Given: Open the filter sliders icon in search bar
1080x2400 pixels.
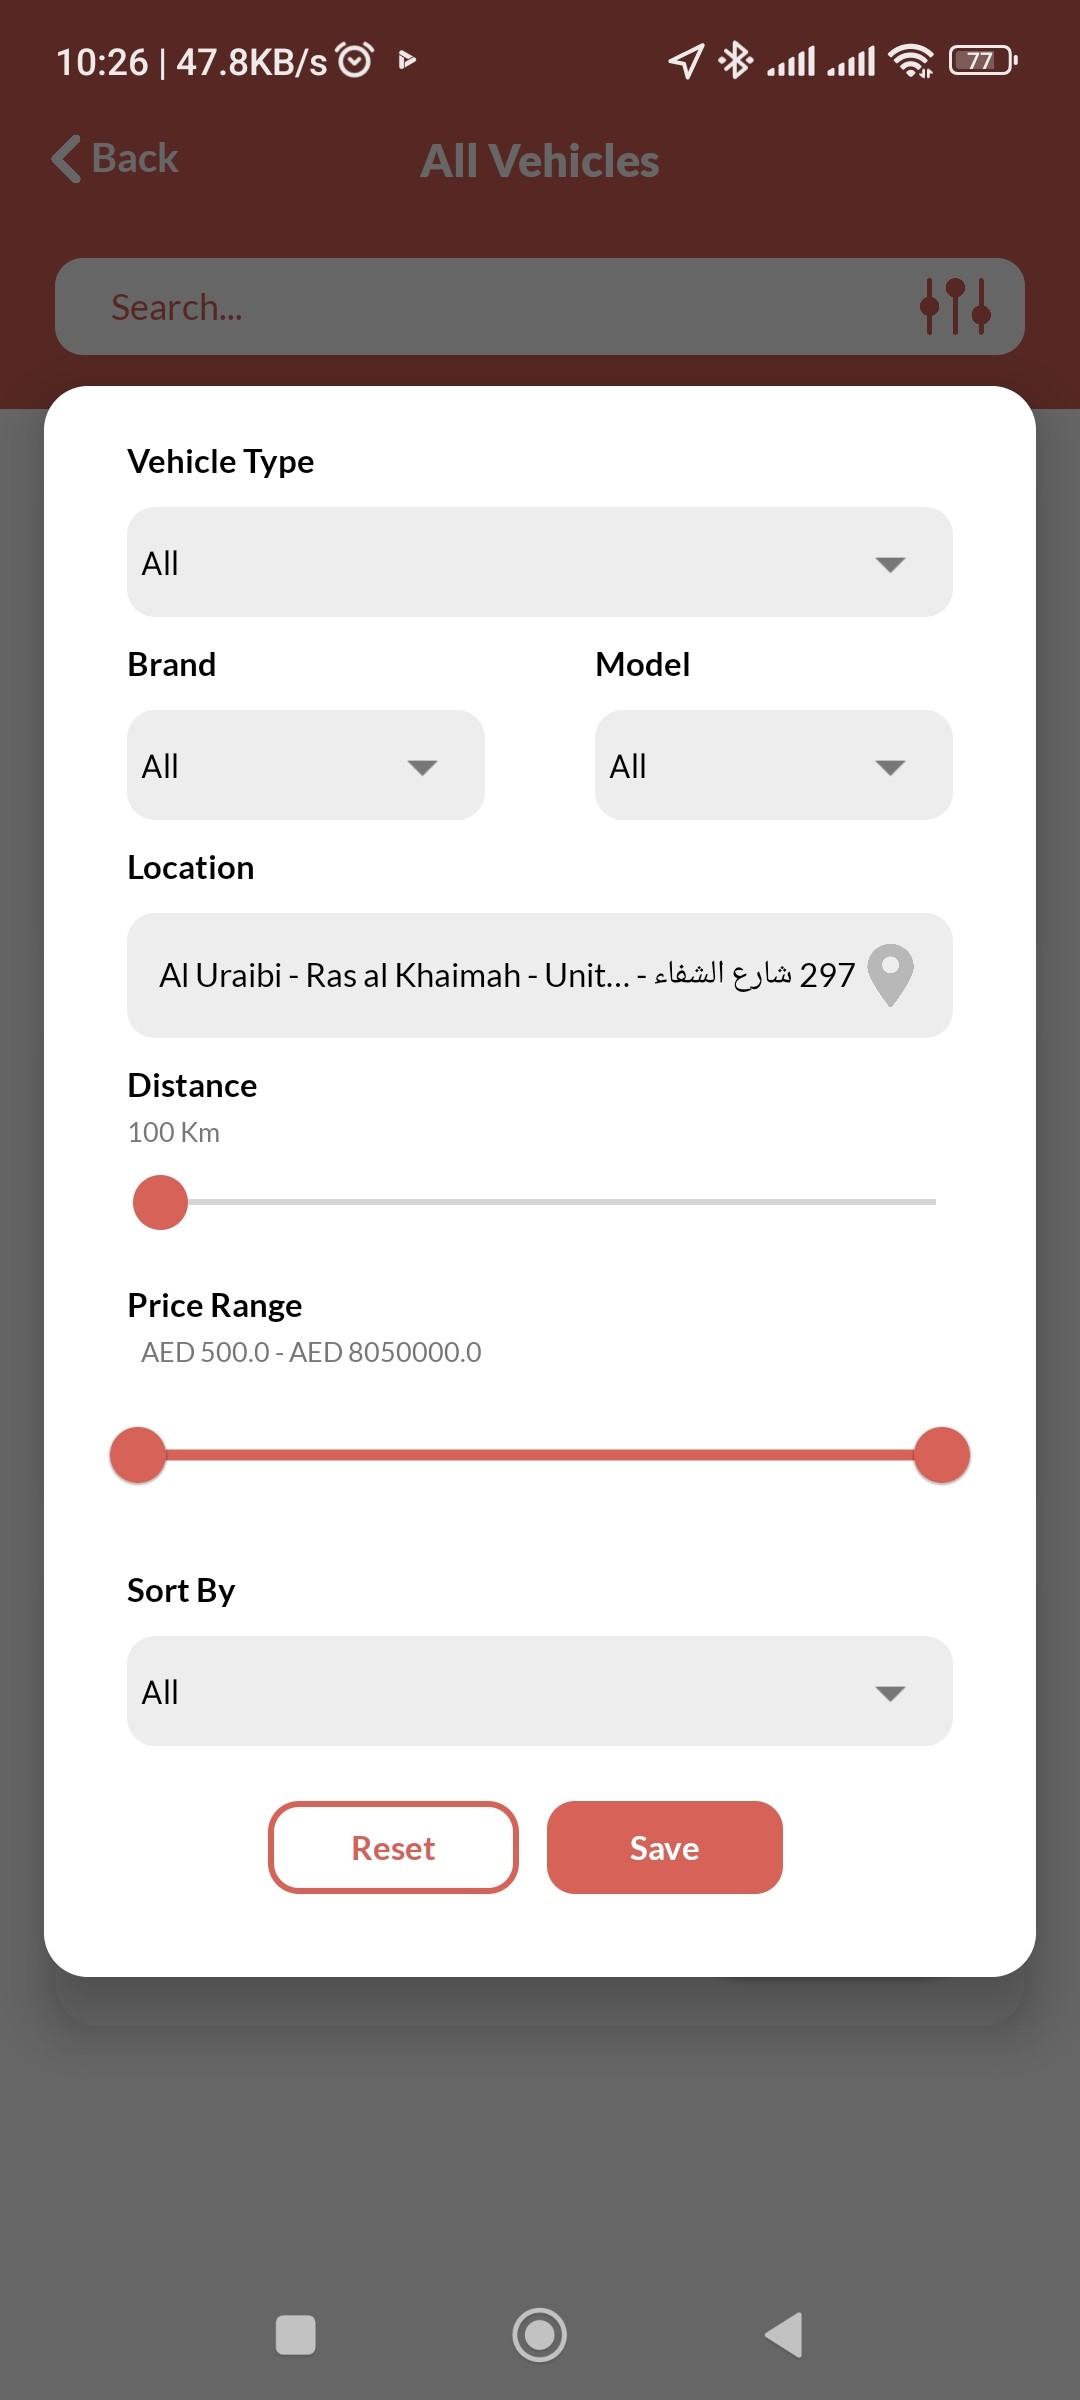Looking at the screenshot, I should [x=955, y=306].
